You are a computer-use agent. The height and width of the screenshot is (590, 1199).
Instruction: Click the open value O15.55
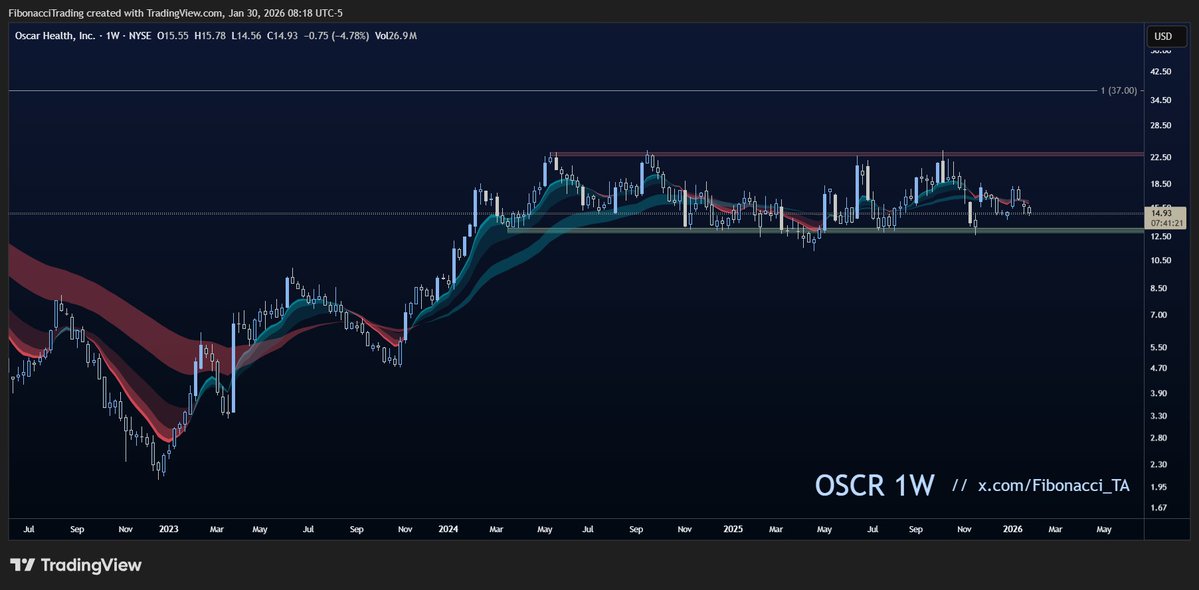[x=173, y=36]
